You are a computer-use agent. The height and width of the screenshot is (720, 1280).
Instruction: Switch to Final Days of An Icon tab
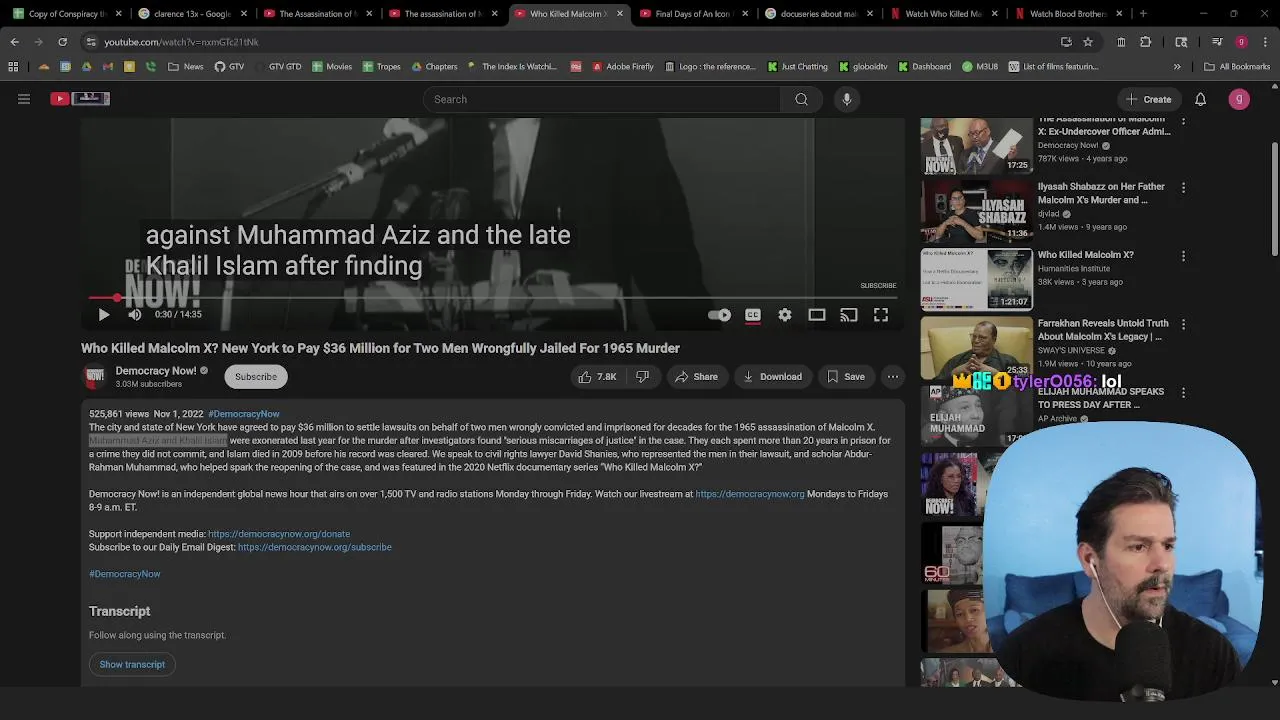694,14
